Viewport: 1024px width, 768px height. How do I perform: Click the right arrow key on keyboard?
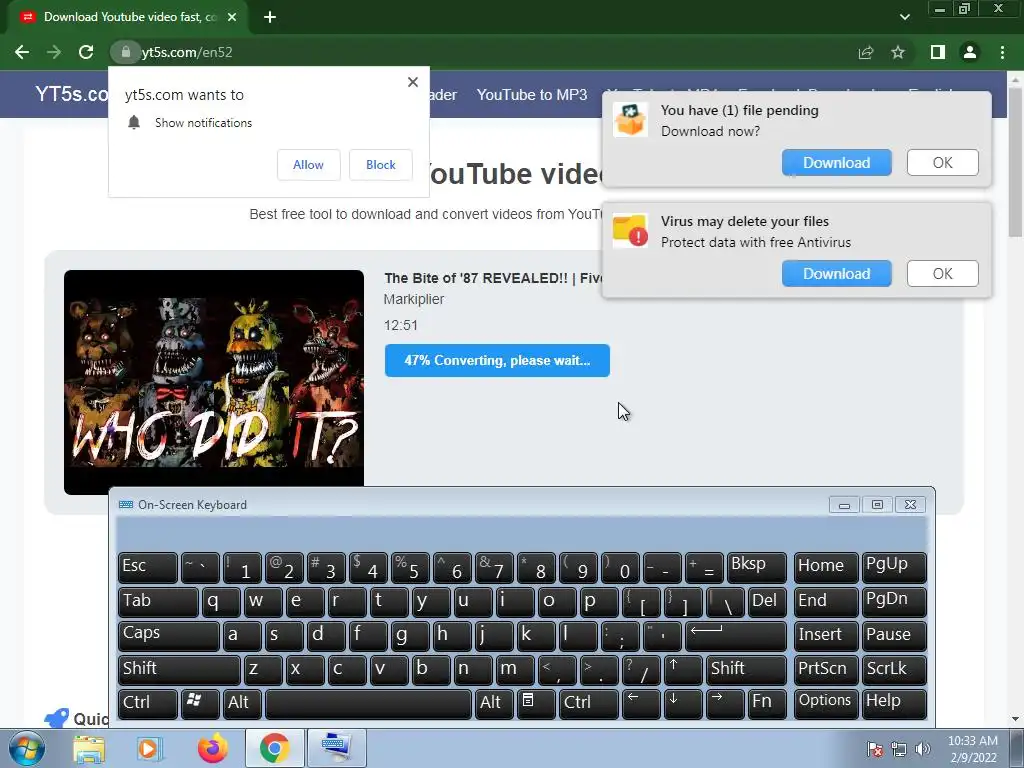pos(725,703)
